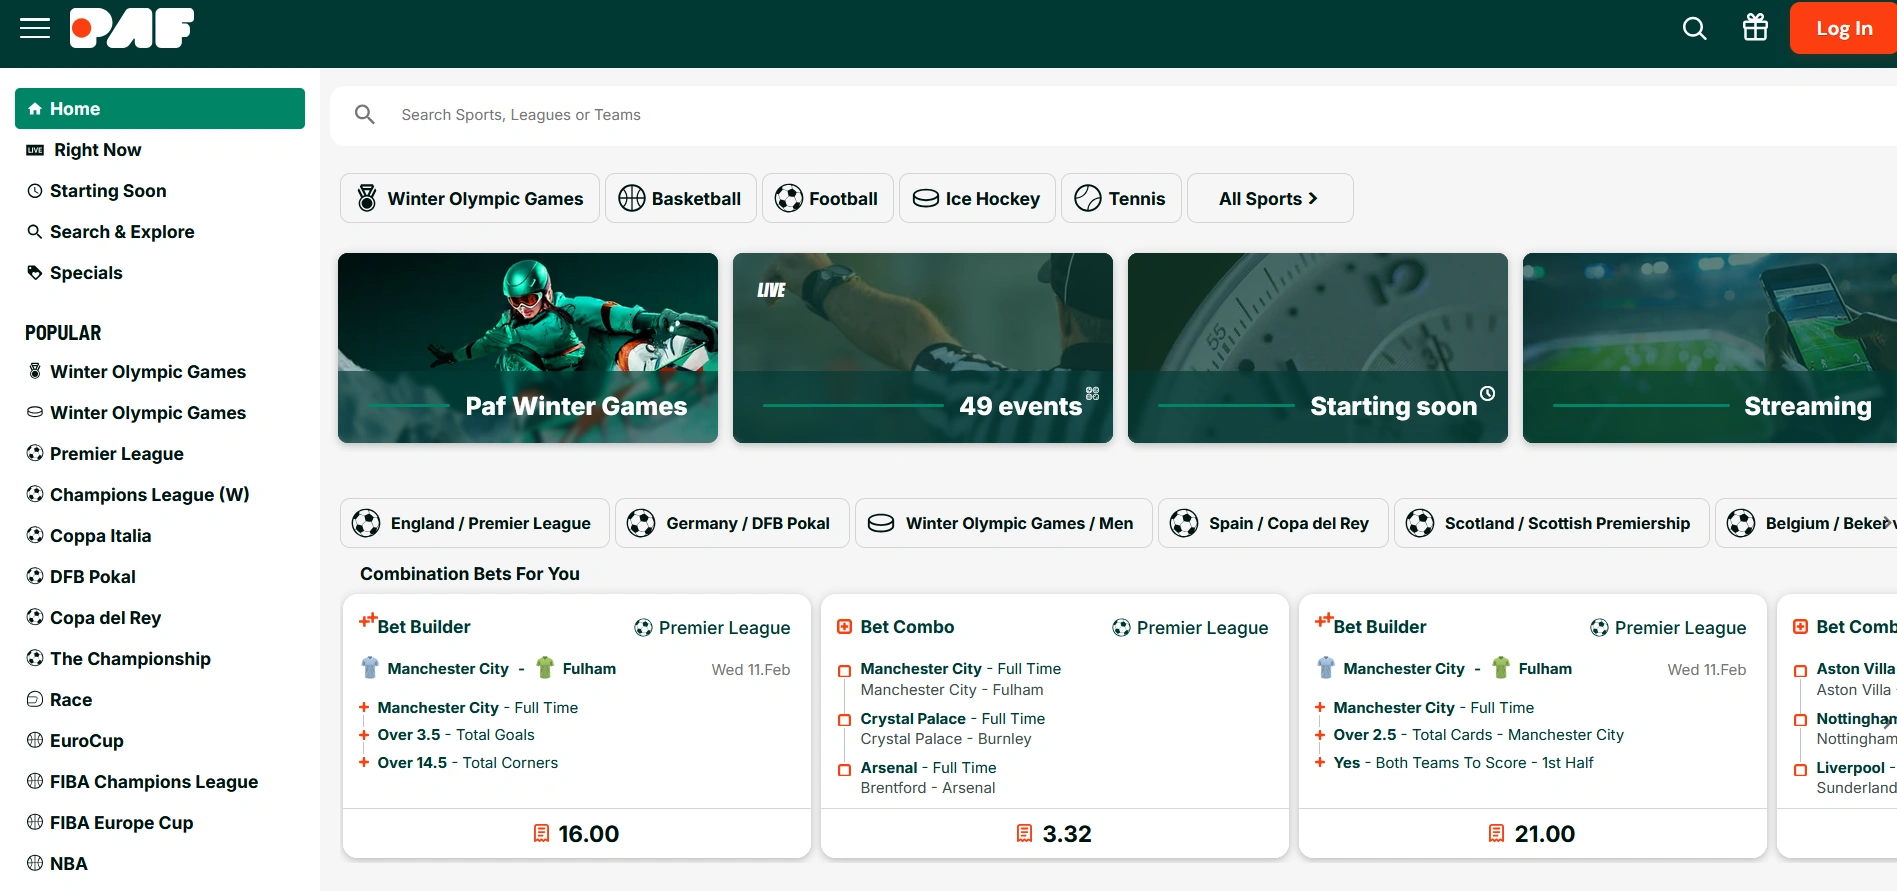
Task: Select the Basketball sport chip
Action: tap(681, 198)
